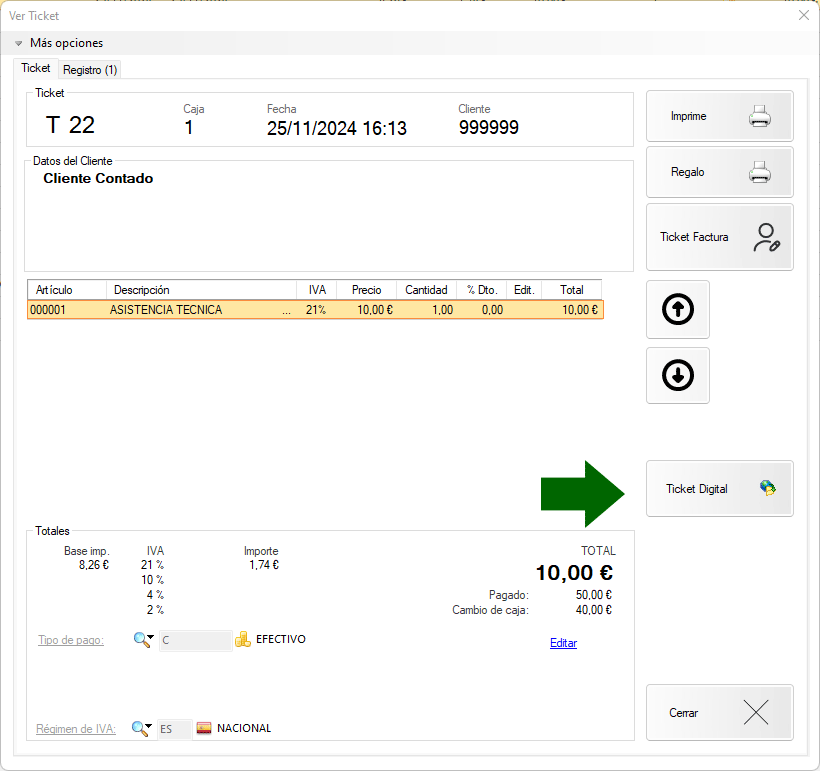Click the Imprime printer button
The image size is (820, 771).
[719, 116]
